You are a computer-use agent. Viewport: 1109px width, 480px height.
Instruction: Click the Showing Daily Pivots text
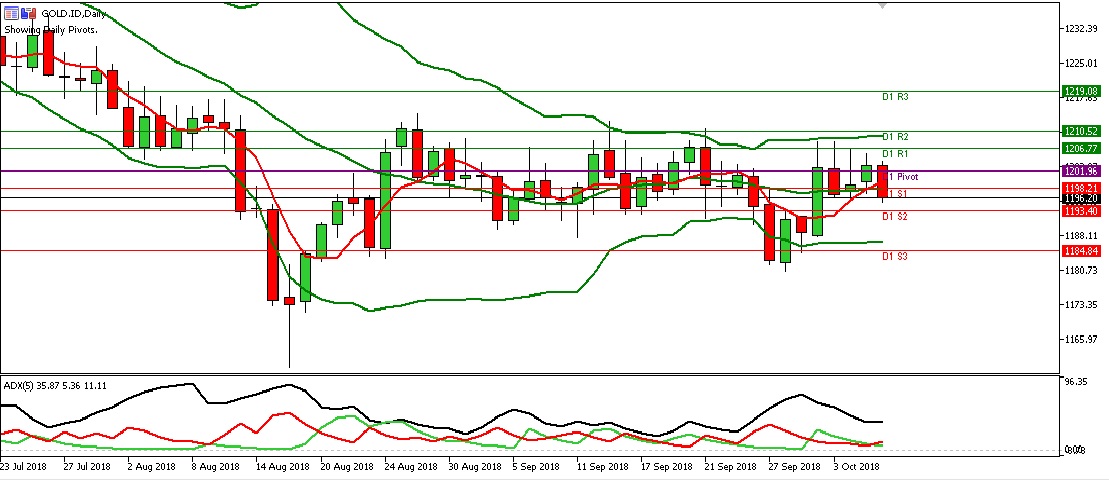point(51,30)
